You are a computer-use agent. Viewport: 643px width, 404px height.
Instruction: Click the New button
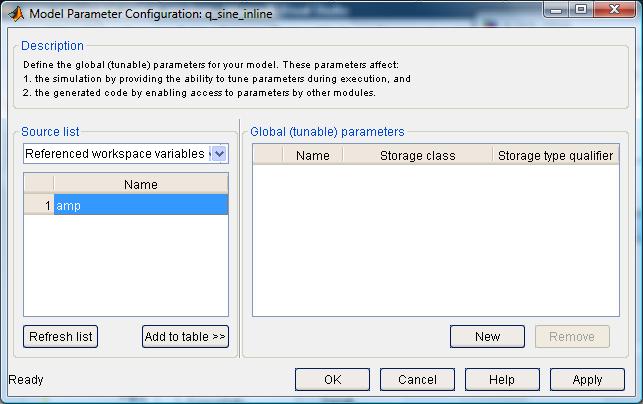point(487,337)
